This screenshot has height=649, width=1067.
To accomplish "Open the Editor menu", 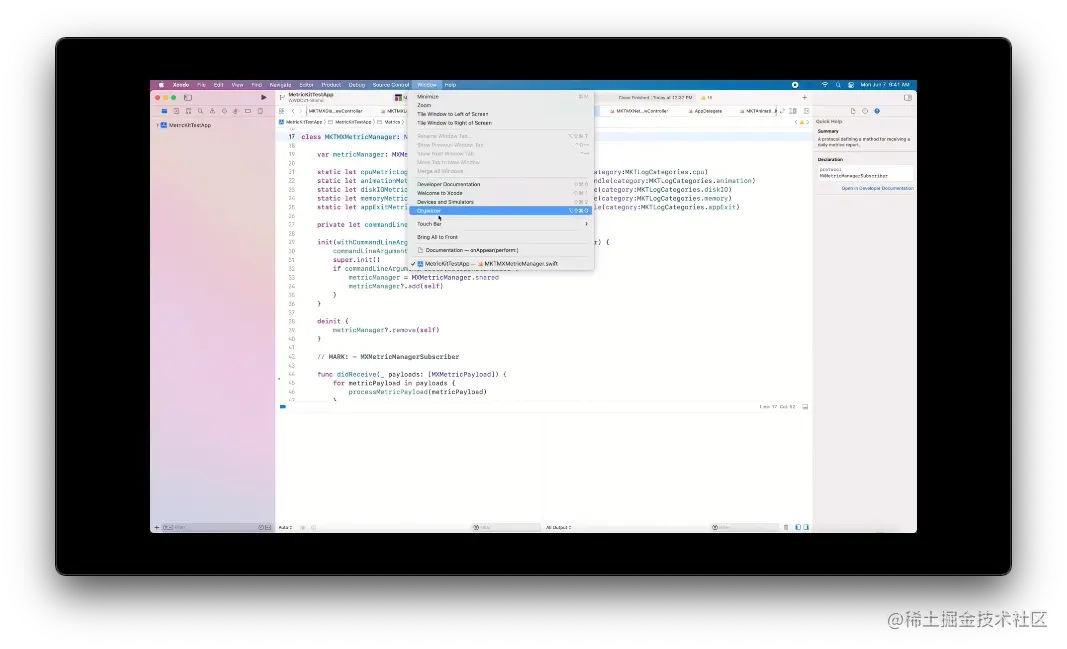I will tap(306, 85).
